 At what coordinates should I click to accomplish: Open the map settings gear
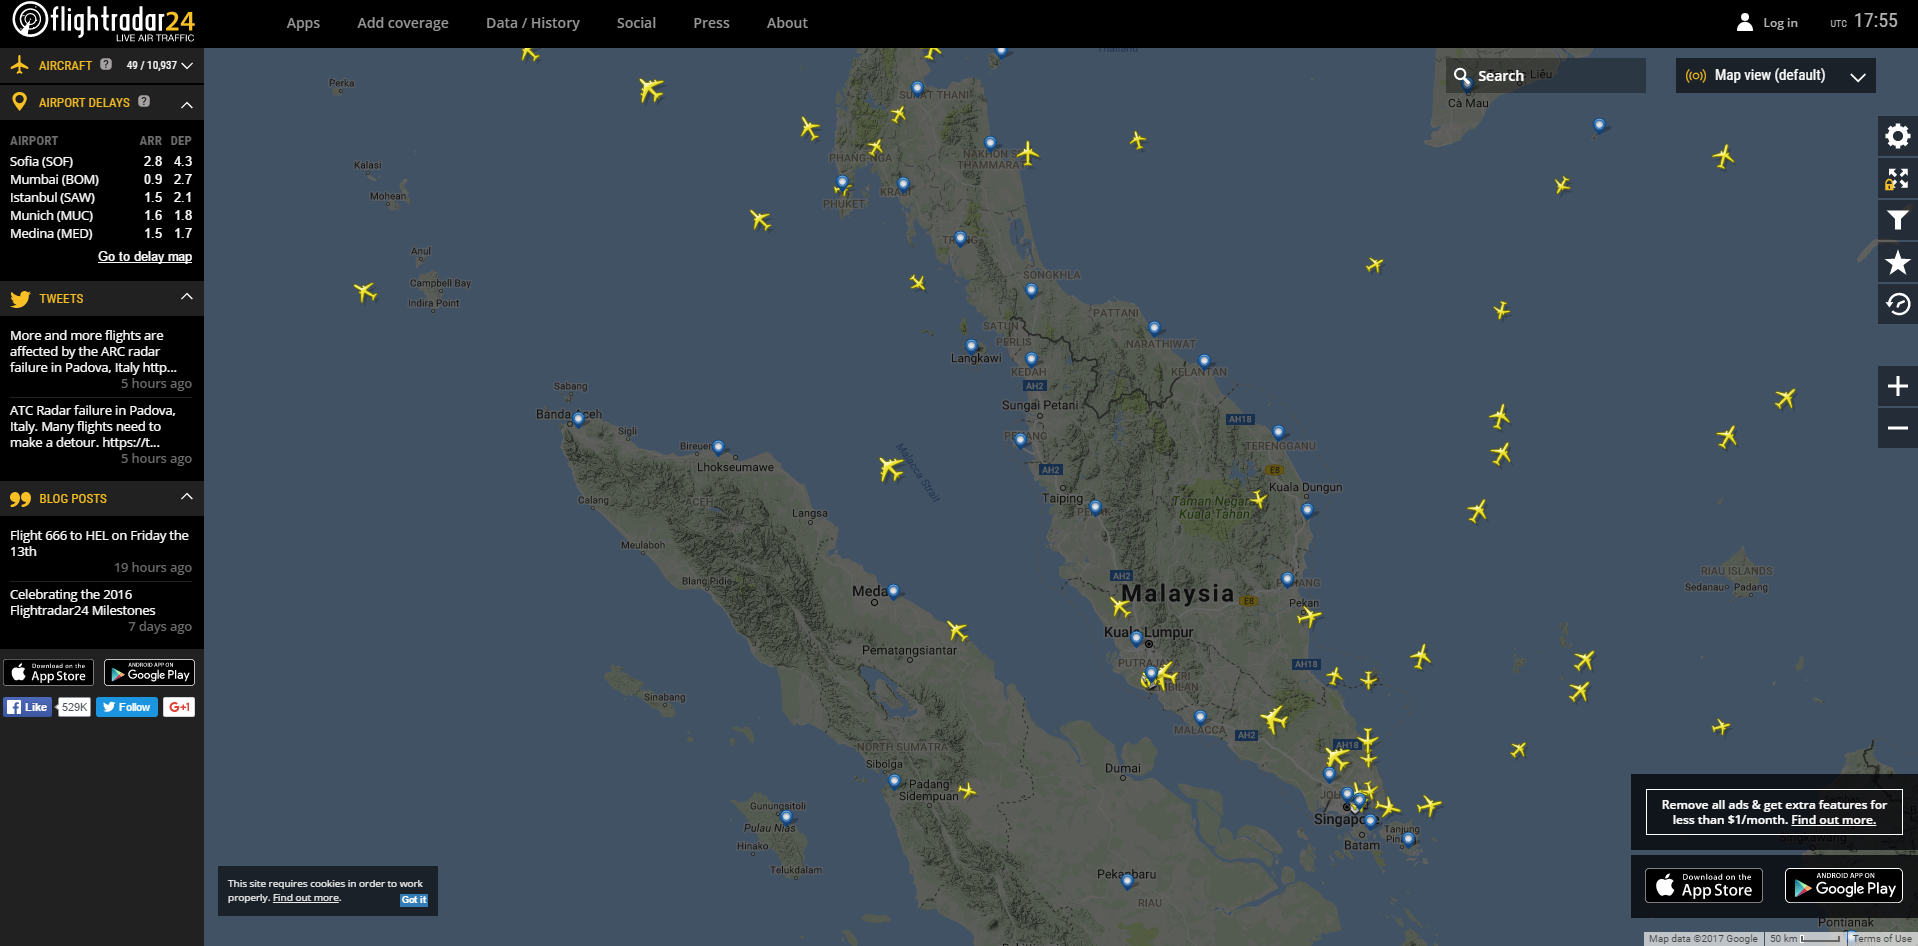[1897, 136]
